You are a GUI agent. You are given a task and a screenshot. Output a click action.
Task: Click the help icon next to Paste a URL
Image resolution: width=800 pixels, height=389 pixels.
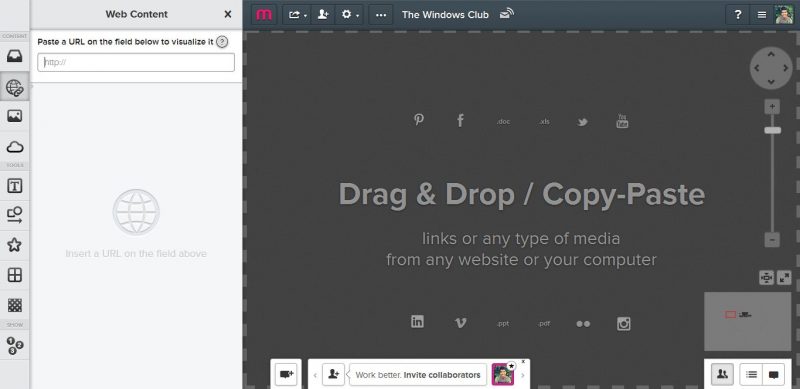coord(222,42)
